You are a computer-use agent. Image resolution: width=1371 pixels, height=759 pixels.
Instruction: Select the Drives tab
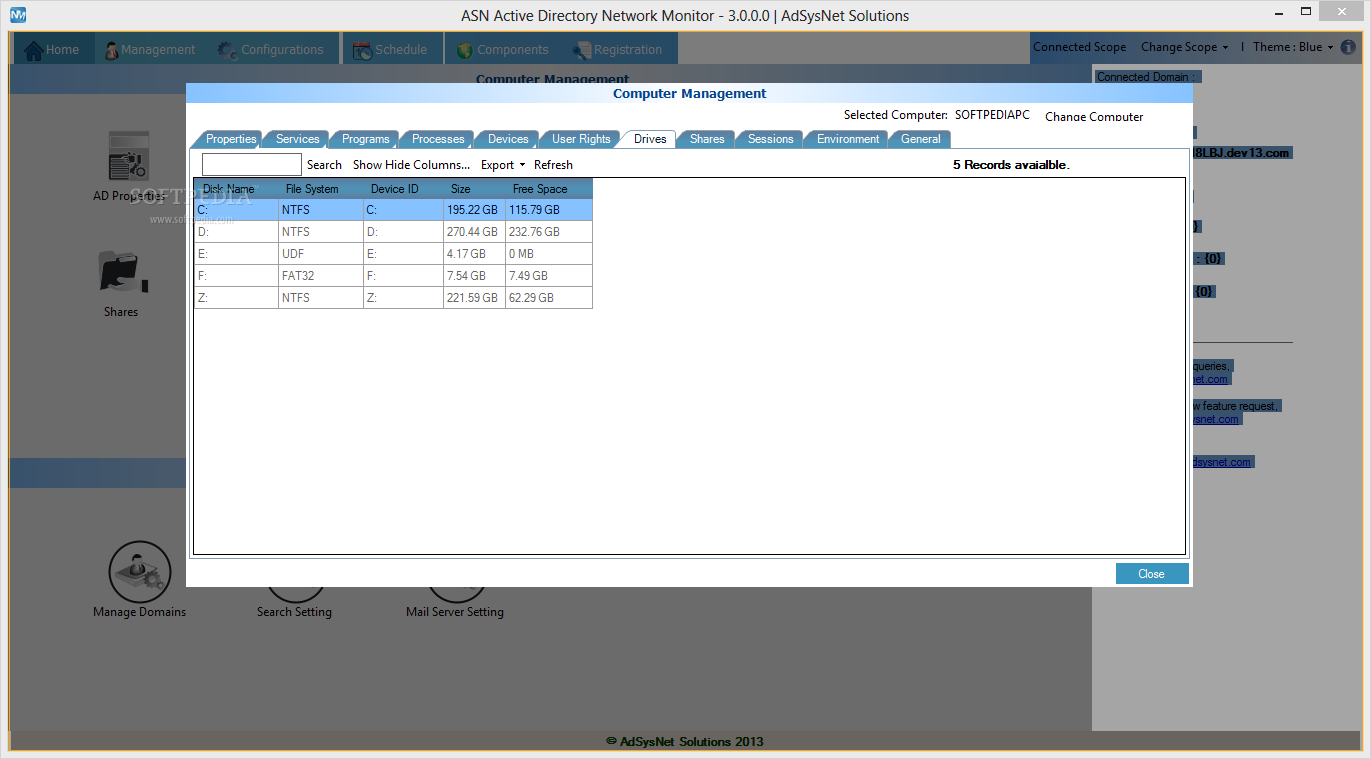pyautogui.click(x=650, y=139)
